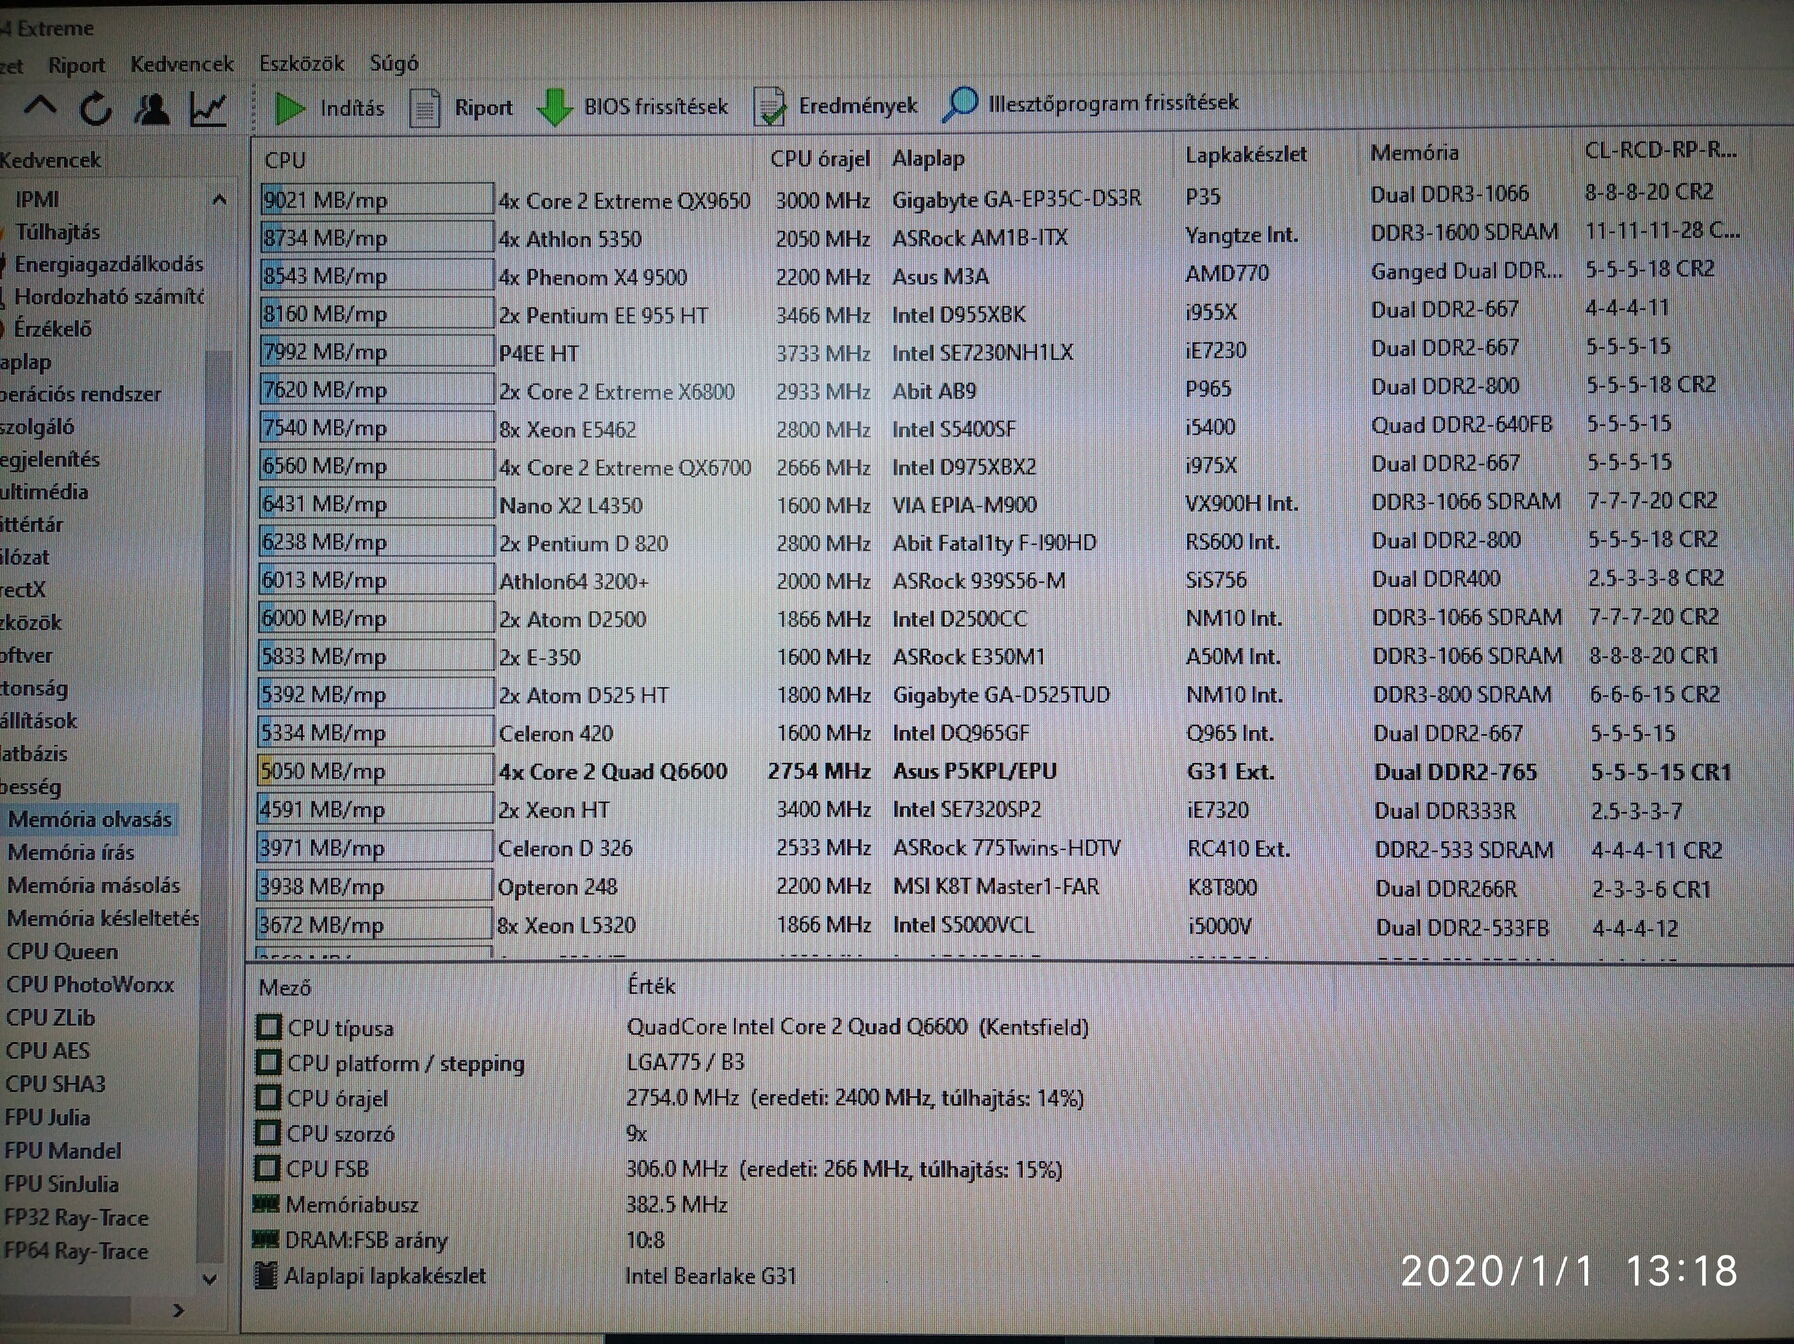
Task: Select the Memória másolás benchmark
Action: click(x=94, y=885)
